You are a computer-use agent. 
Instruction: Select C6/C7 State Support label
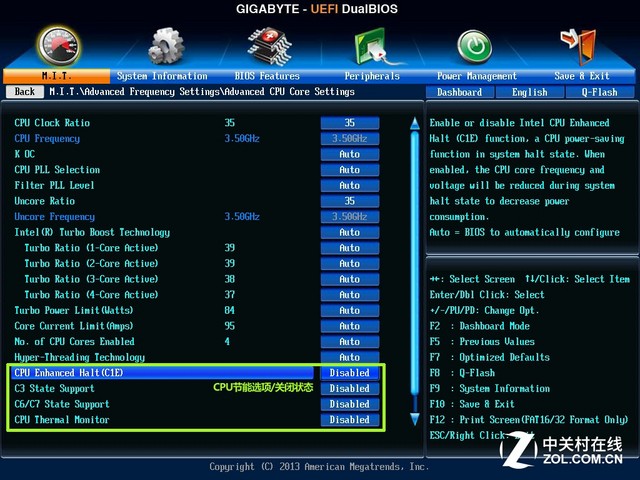click(x=62, y=404)
